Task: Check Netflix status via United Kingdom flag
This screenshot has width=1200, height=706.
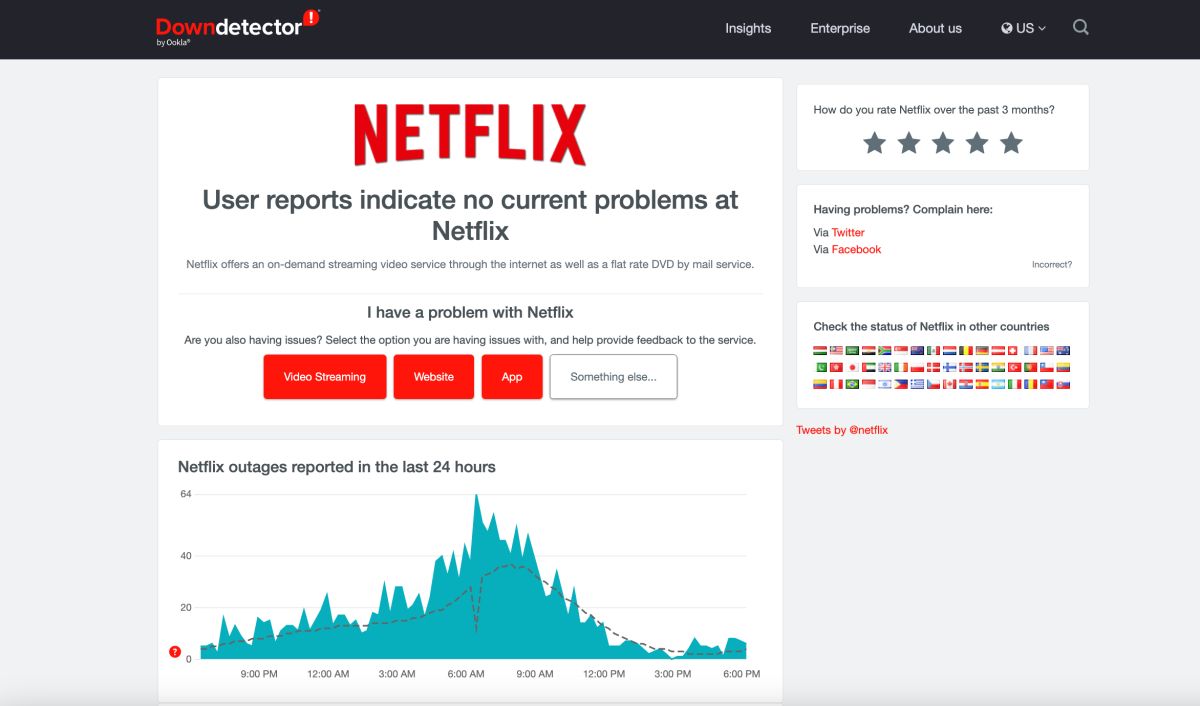Action: click(885, 367)
